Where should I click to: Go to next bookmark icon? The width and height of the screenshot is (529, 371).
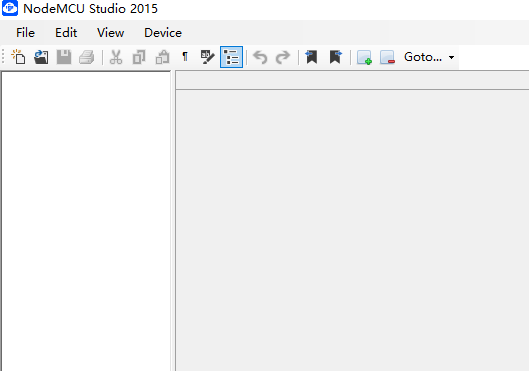click(335, 57)
